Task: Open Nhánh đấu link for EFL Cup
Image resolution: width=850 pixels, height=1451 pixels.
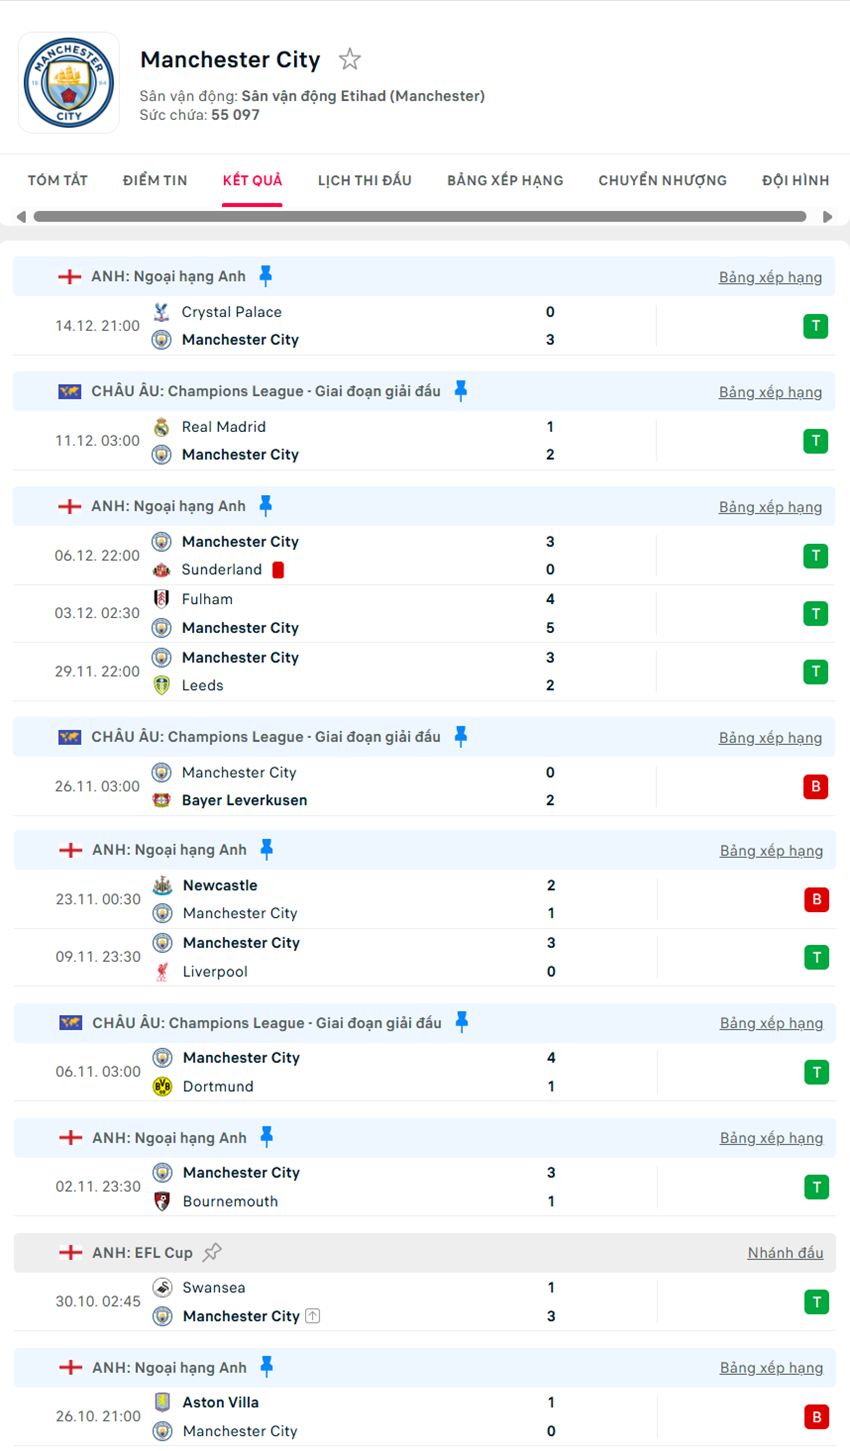Action: [785, 1253]
